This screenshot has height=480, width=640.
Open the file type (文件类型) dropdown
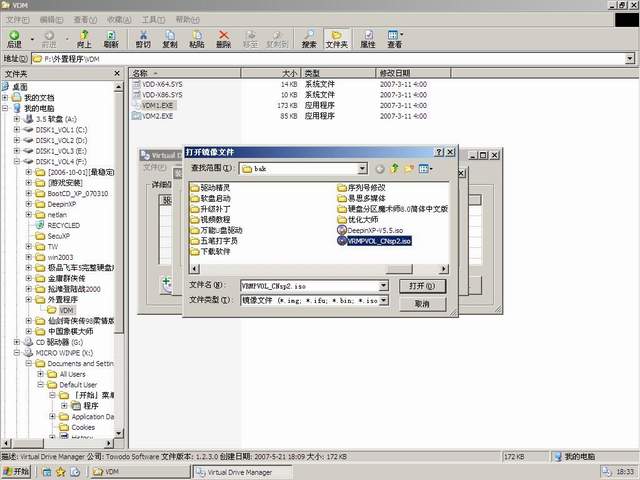383,299
